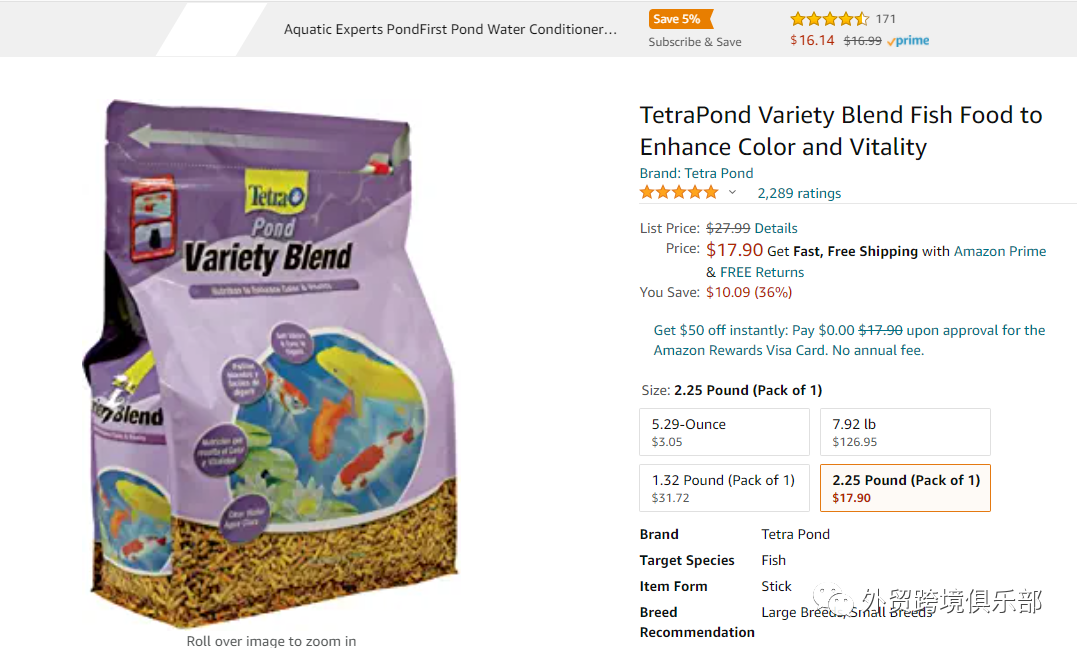Click the sponsored product's star rating
This screenshot has width=1077, height=648.
point(829,19)
